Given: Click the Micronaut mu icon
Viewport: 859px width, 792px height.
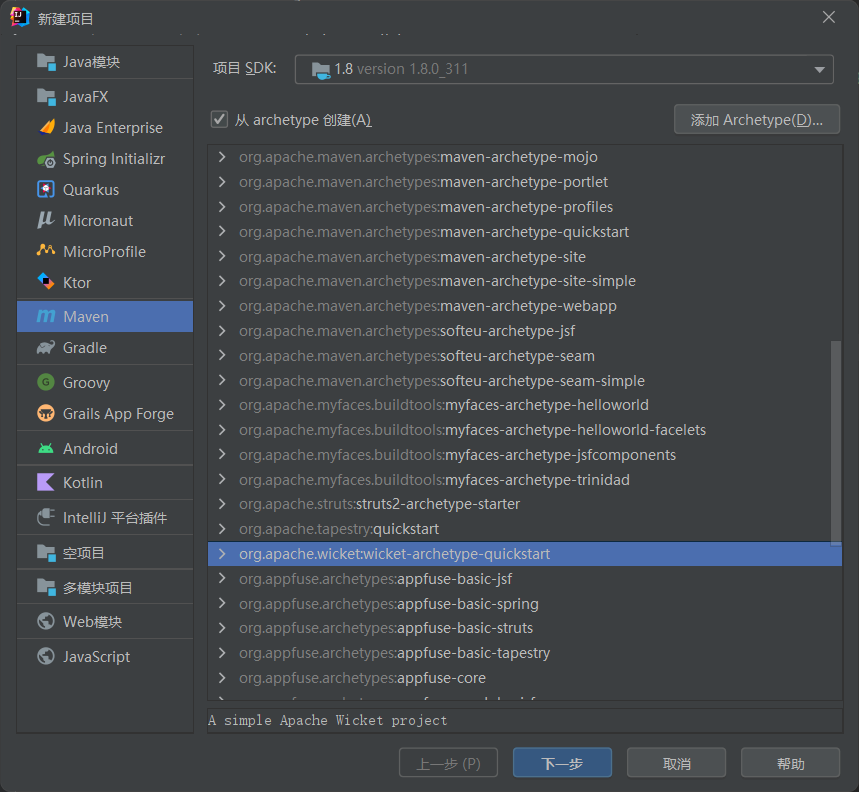Looking at the screenshot, I should click(46, 221).
